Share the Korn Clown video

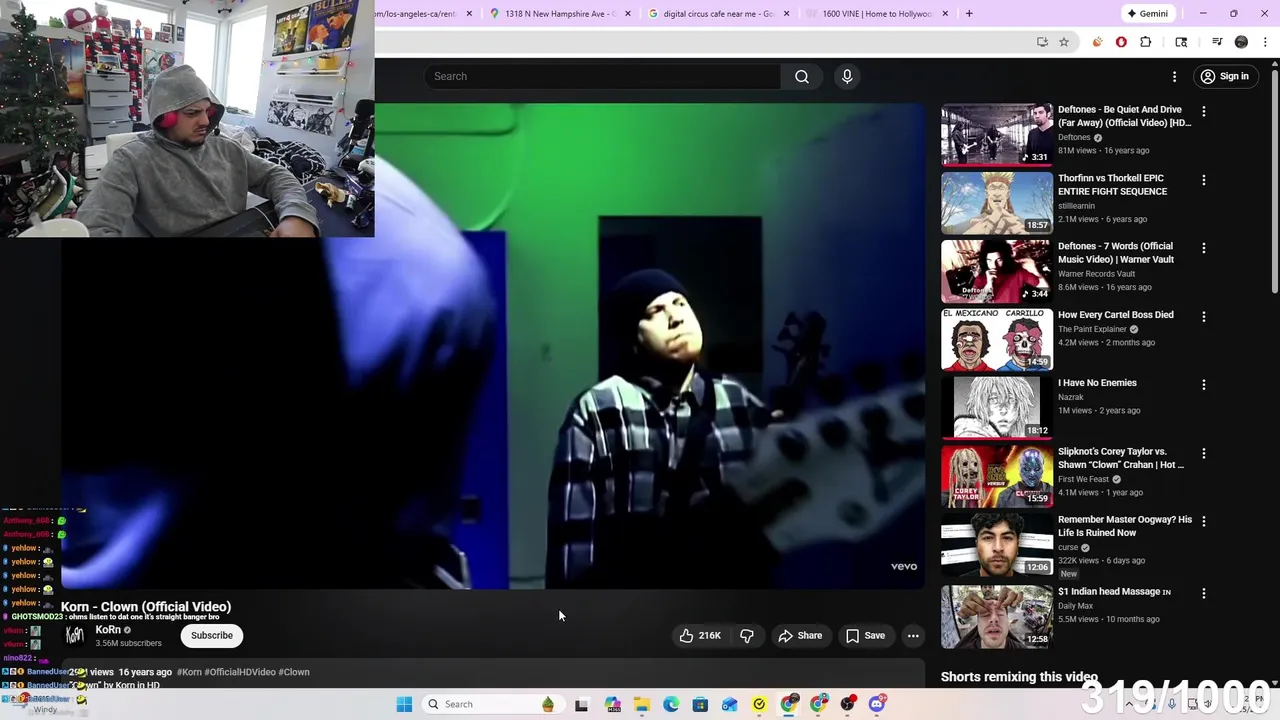pos(800,636)
